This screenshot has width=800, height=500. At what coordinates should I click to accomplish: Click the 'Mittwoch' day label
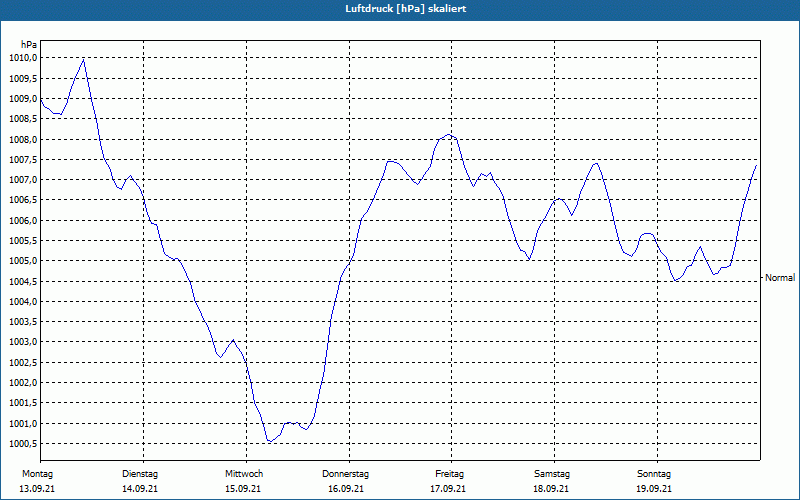pyautogui.click(x=244, y=474)
